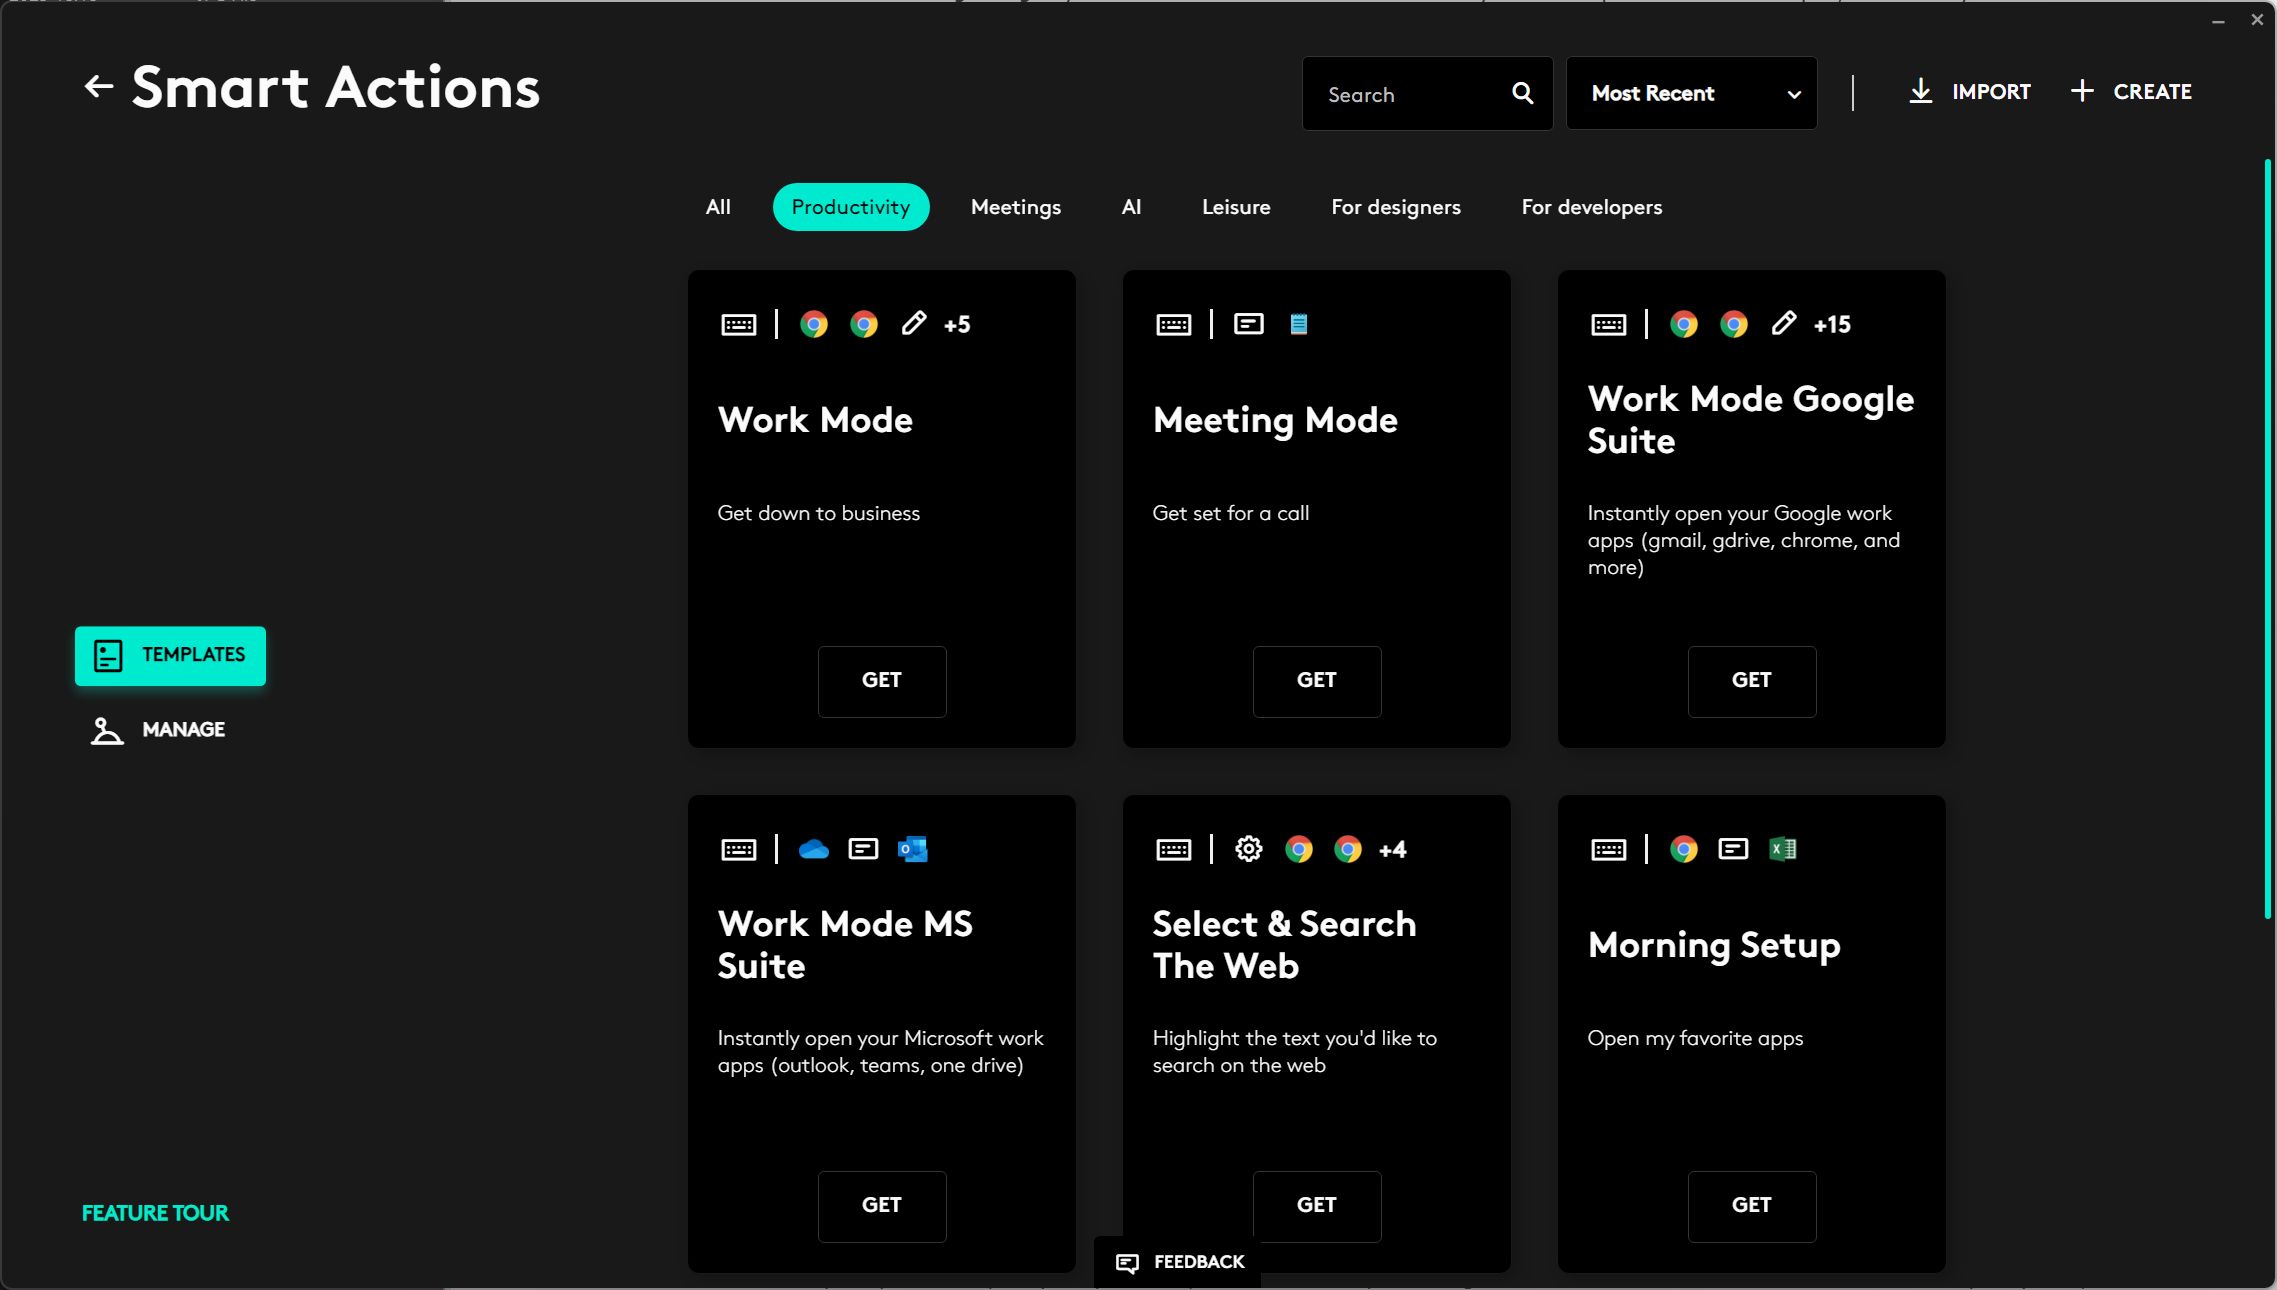Get the Meeting Mode template

(x=1316, y=681)
